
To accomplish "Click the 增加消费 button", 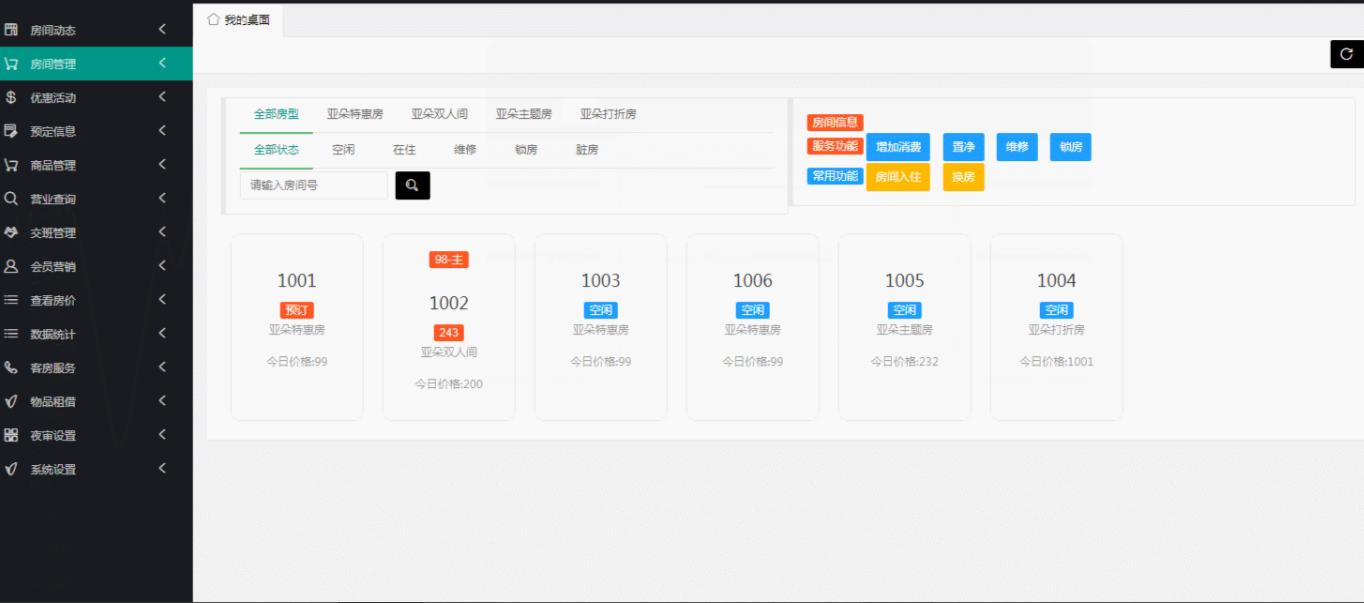I will point(898,147).
